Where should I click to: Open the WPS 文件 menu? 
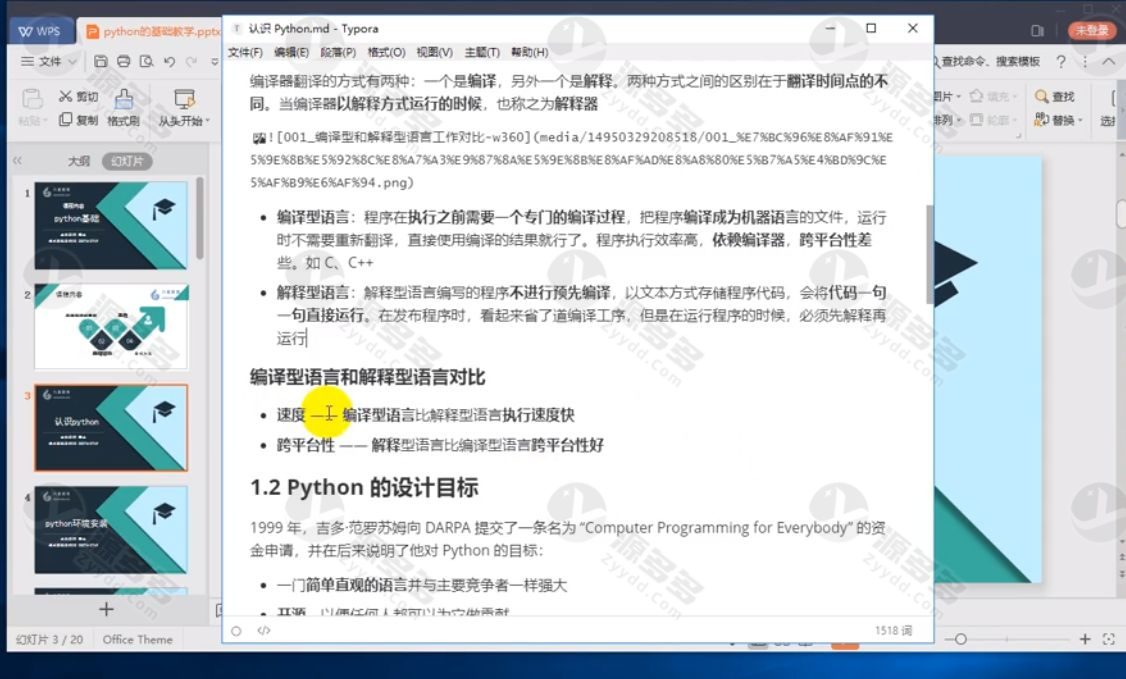tap(50, 61)
